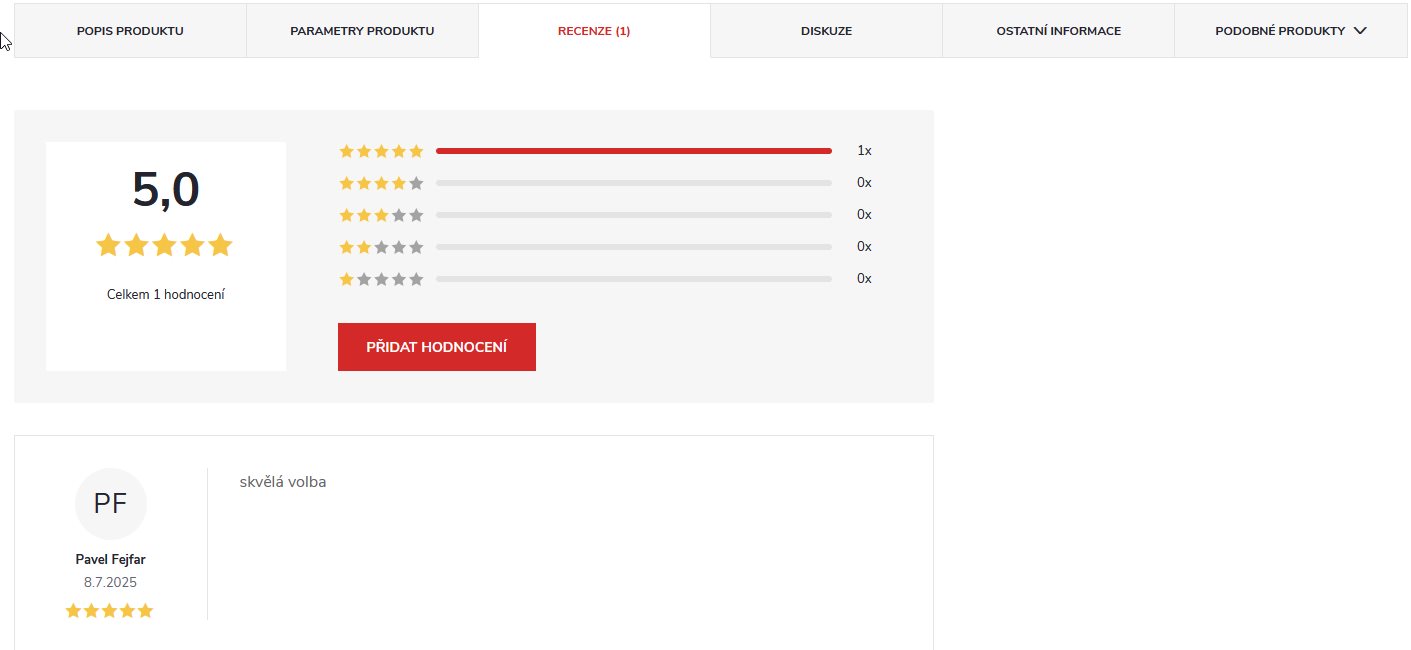
Task: Click the PF avatar circle
Action: tap(110, 503)
